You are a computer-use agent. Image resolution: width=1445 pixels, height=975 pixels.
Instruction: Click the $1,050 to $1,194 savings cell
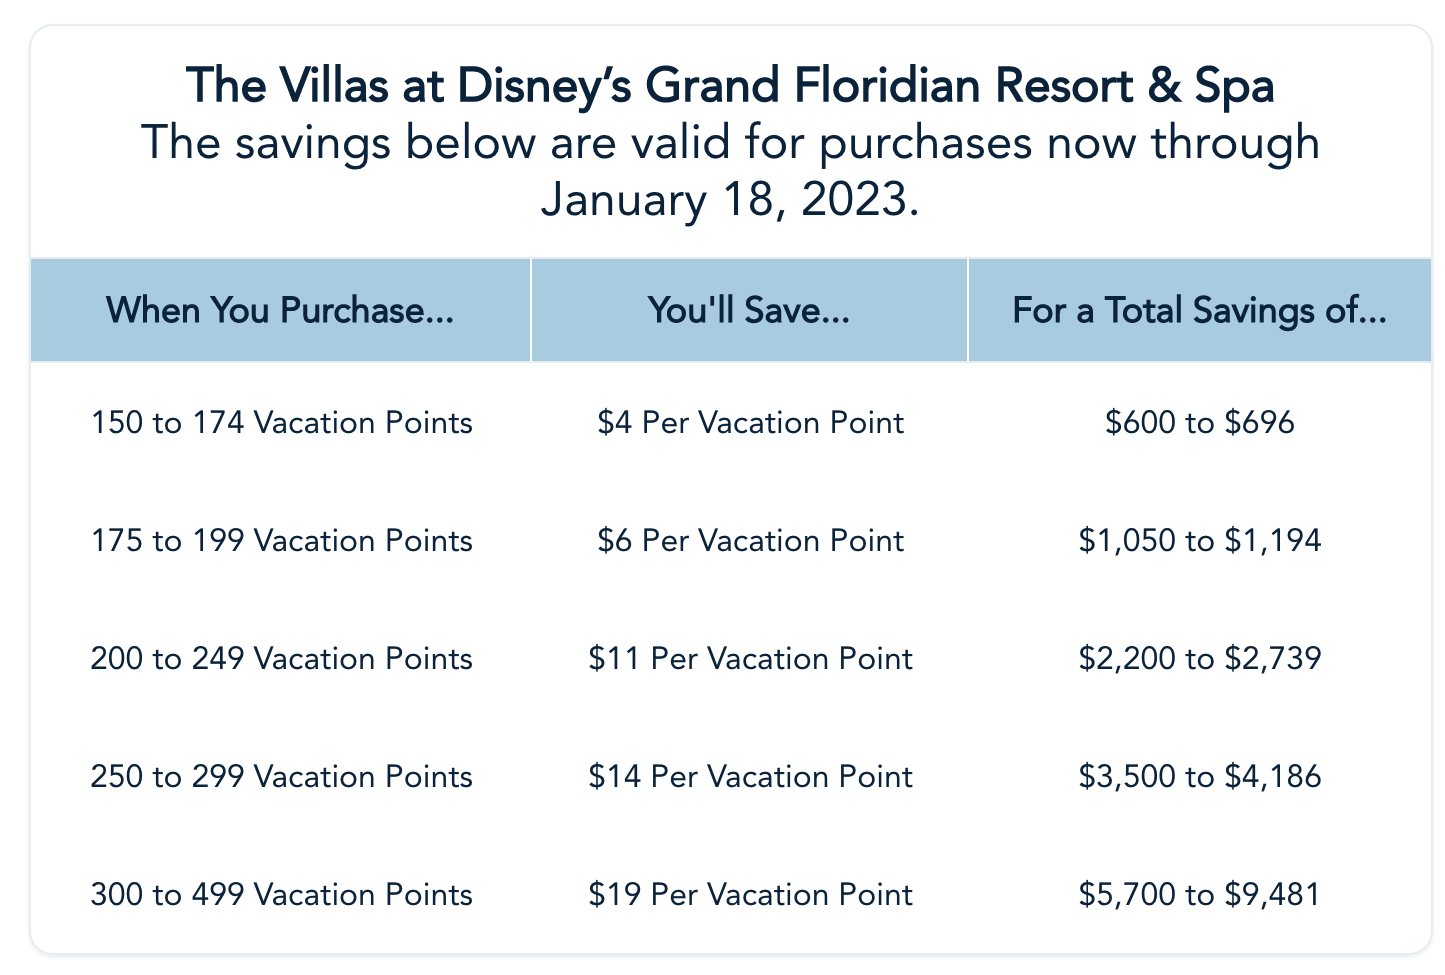click(1199, 541)
